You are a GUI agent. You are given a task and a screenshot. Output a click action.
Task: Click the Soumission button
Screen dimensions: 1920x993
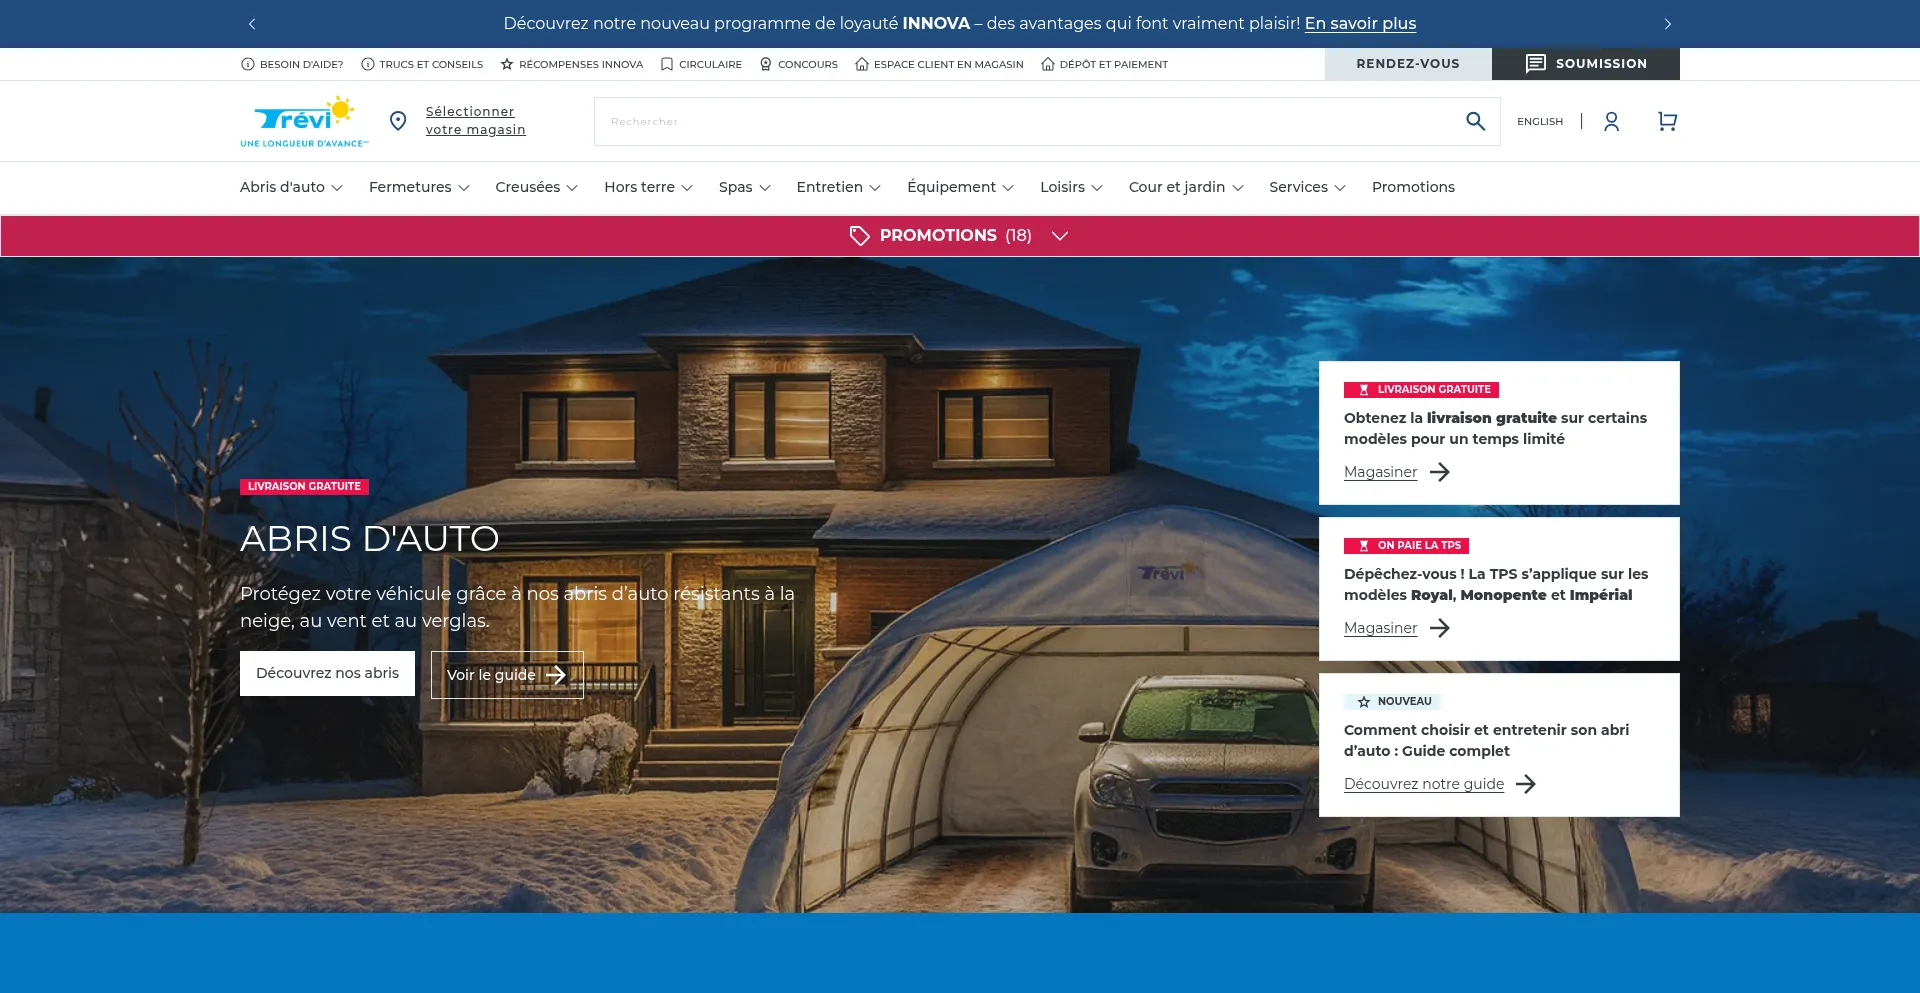coord(1585,64)
